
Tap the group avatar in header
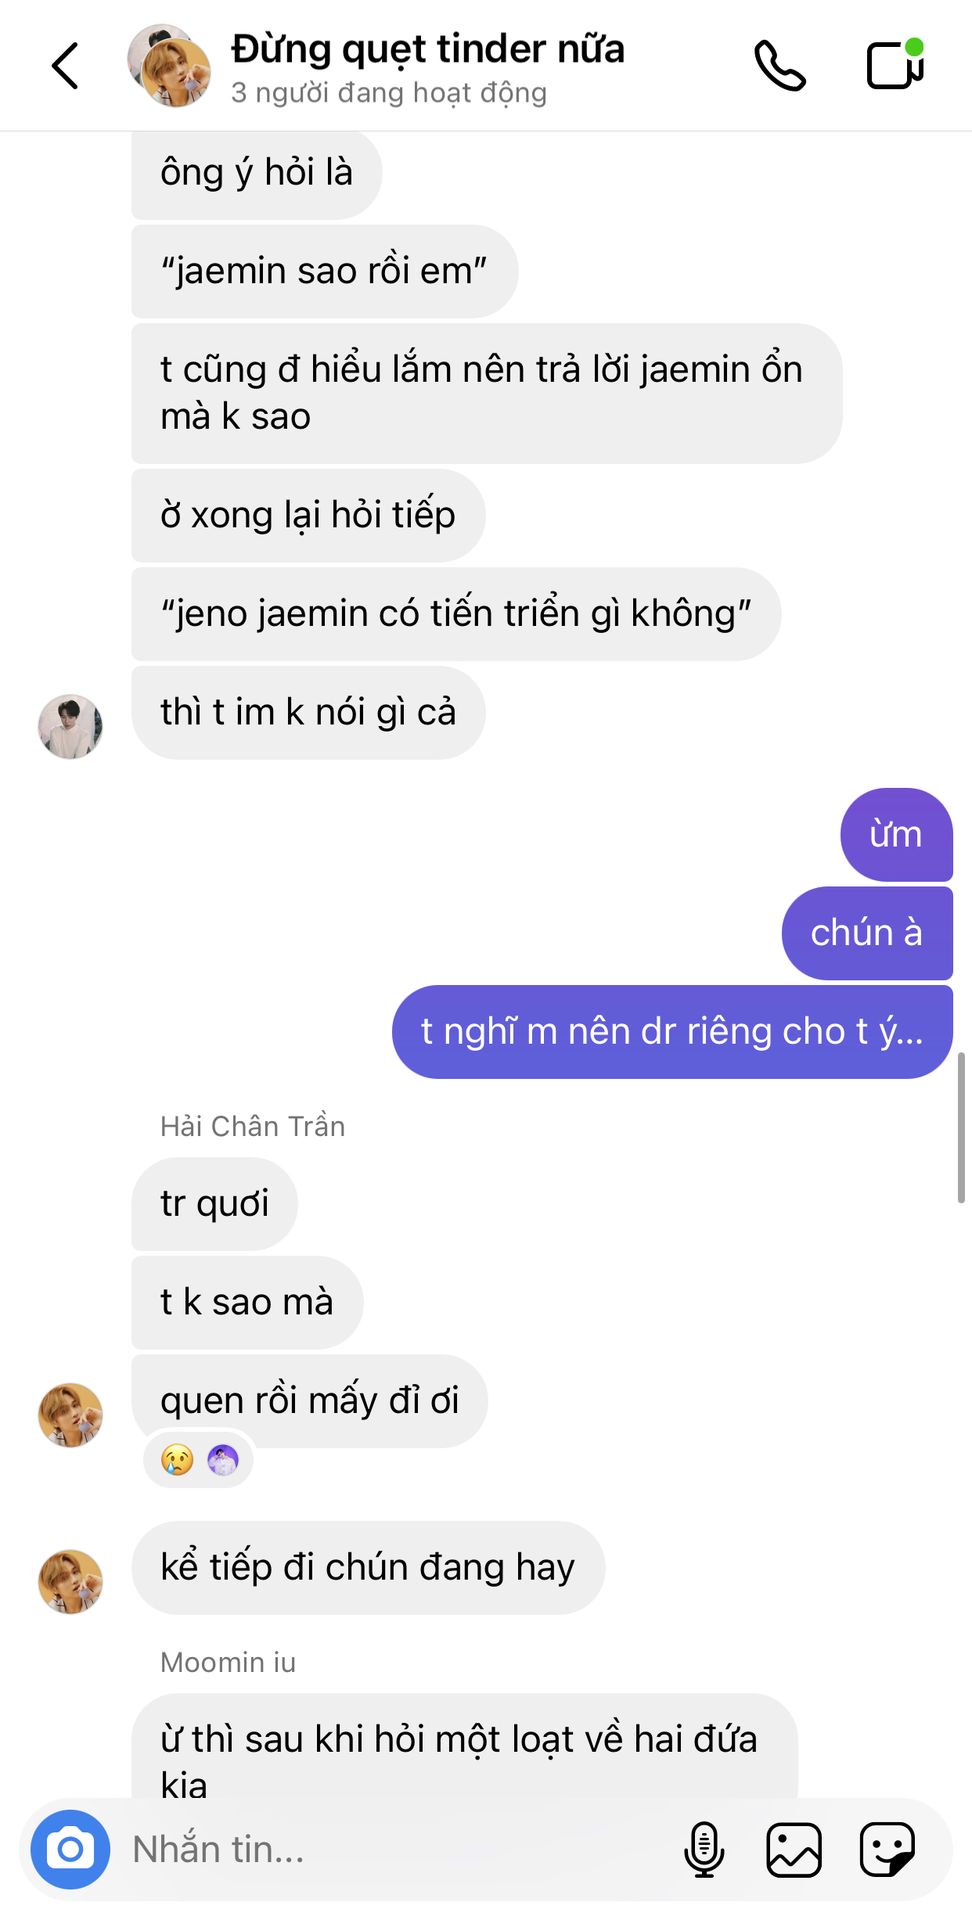(x=169, y=66)
